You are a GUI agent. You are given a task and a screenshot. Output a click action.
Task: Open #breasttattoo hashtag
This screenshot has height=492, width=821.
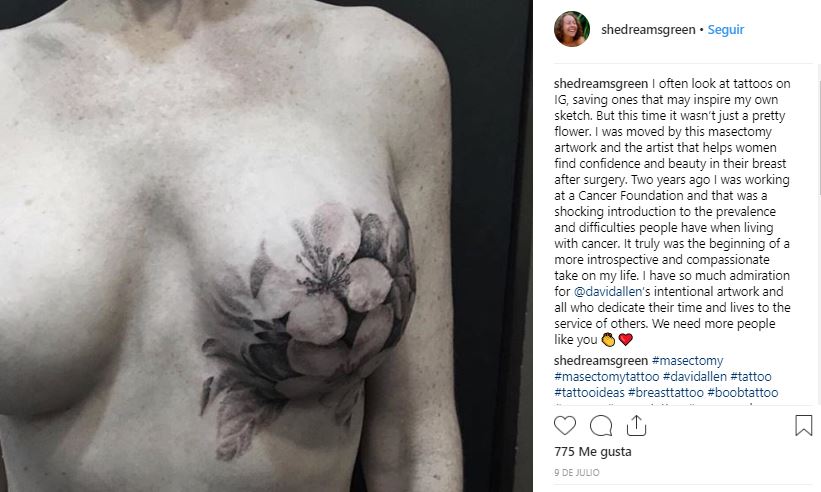pos(665,393)
